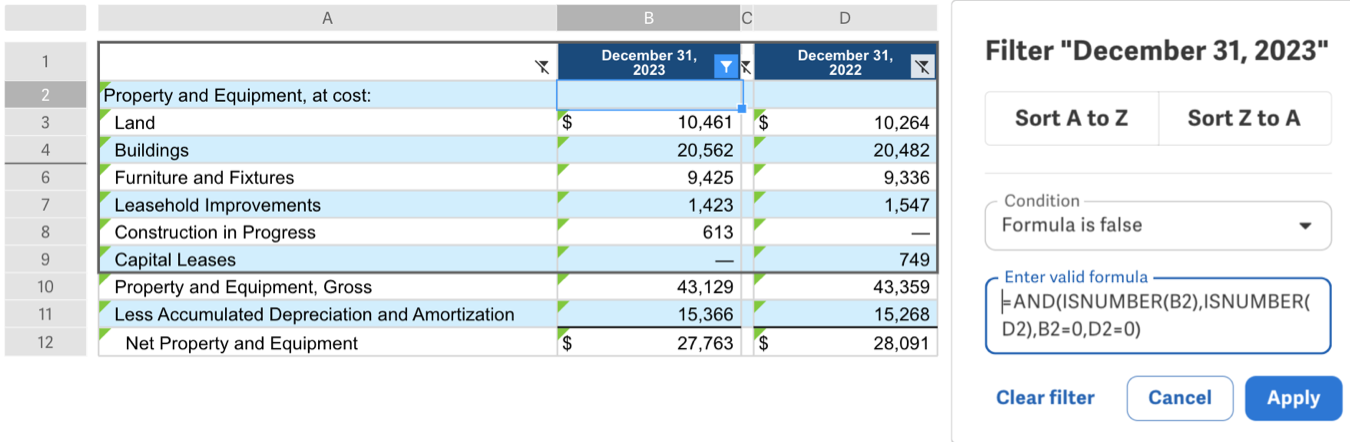Click inside the Enter valid formula field
Image resolution: width=1350 pixels, height=442 pixels.
point(1158,316)
